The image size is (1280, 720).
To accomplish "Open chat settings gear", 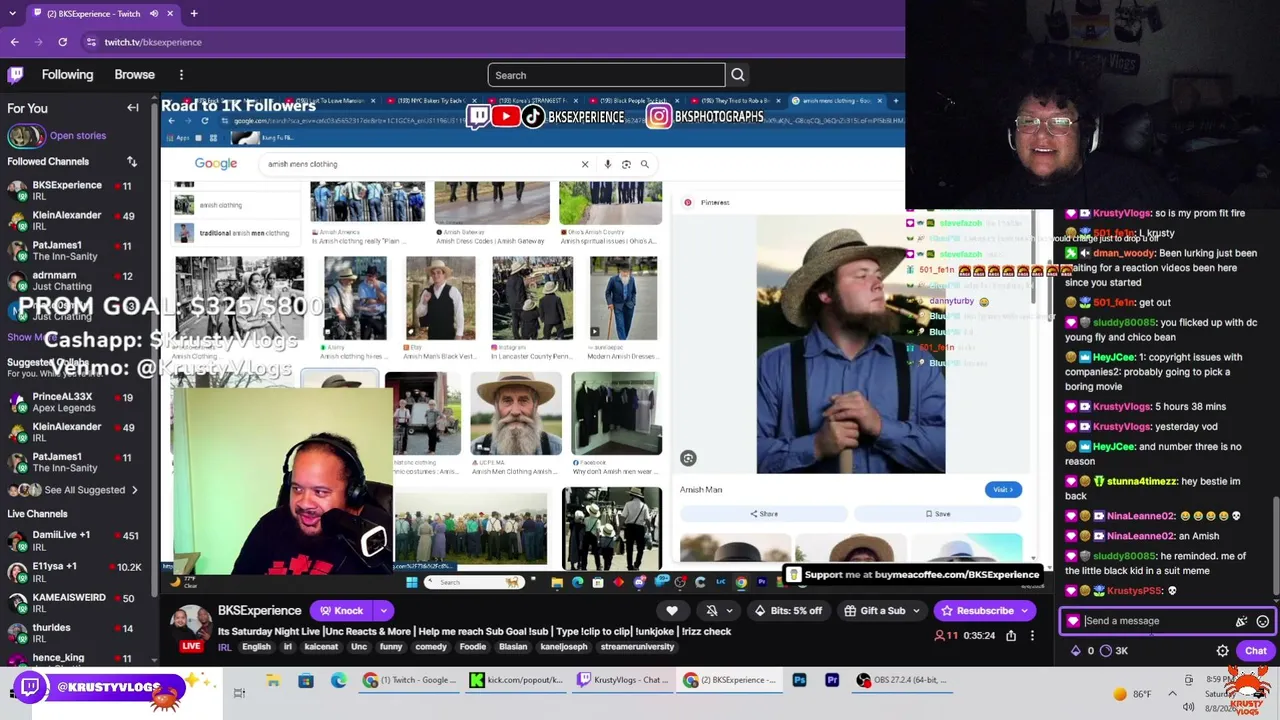I will point(1222,651).
